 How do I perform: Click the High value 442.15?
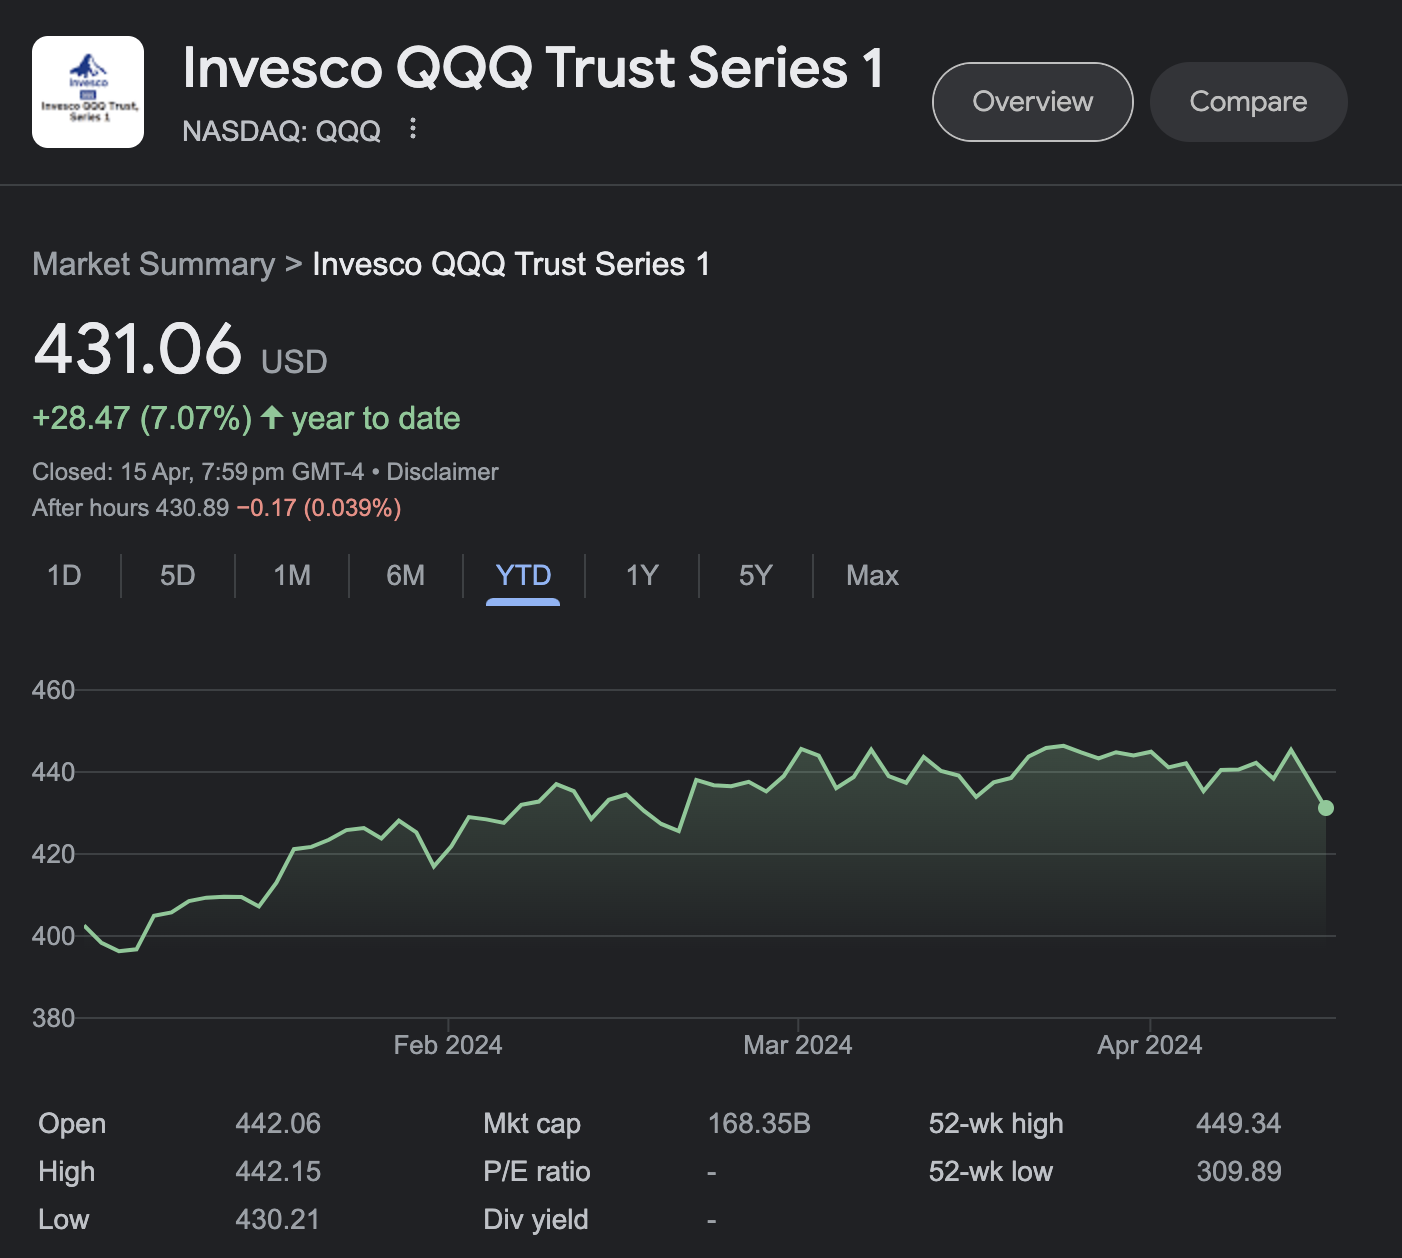[x=278, y=1172]
